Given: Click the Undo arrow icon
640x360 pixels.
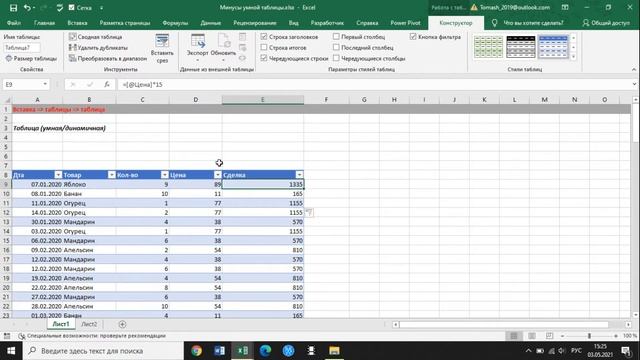Looking at the screenshot, I should point(27,8).
